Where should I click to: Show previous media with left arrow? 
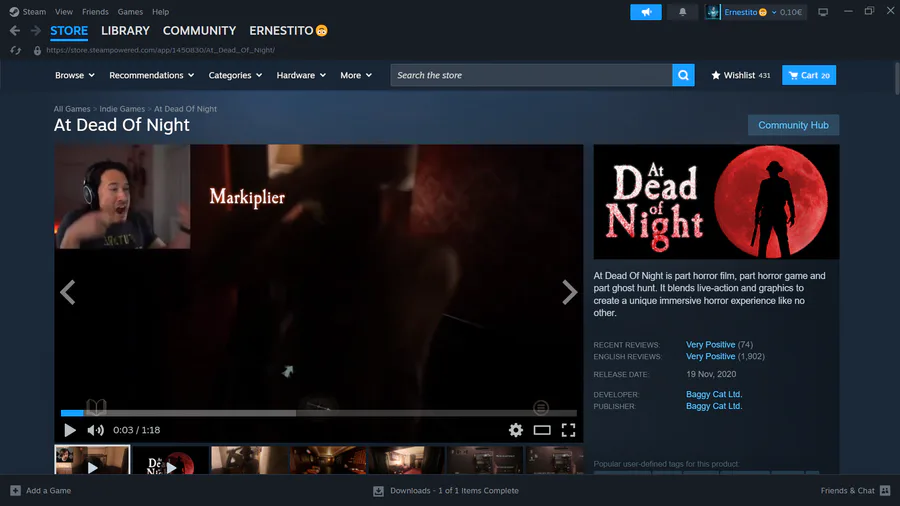point(68,293)
